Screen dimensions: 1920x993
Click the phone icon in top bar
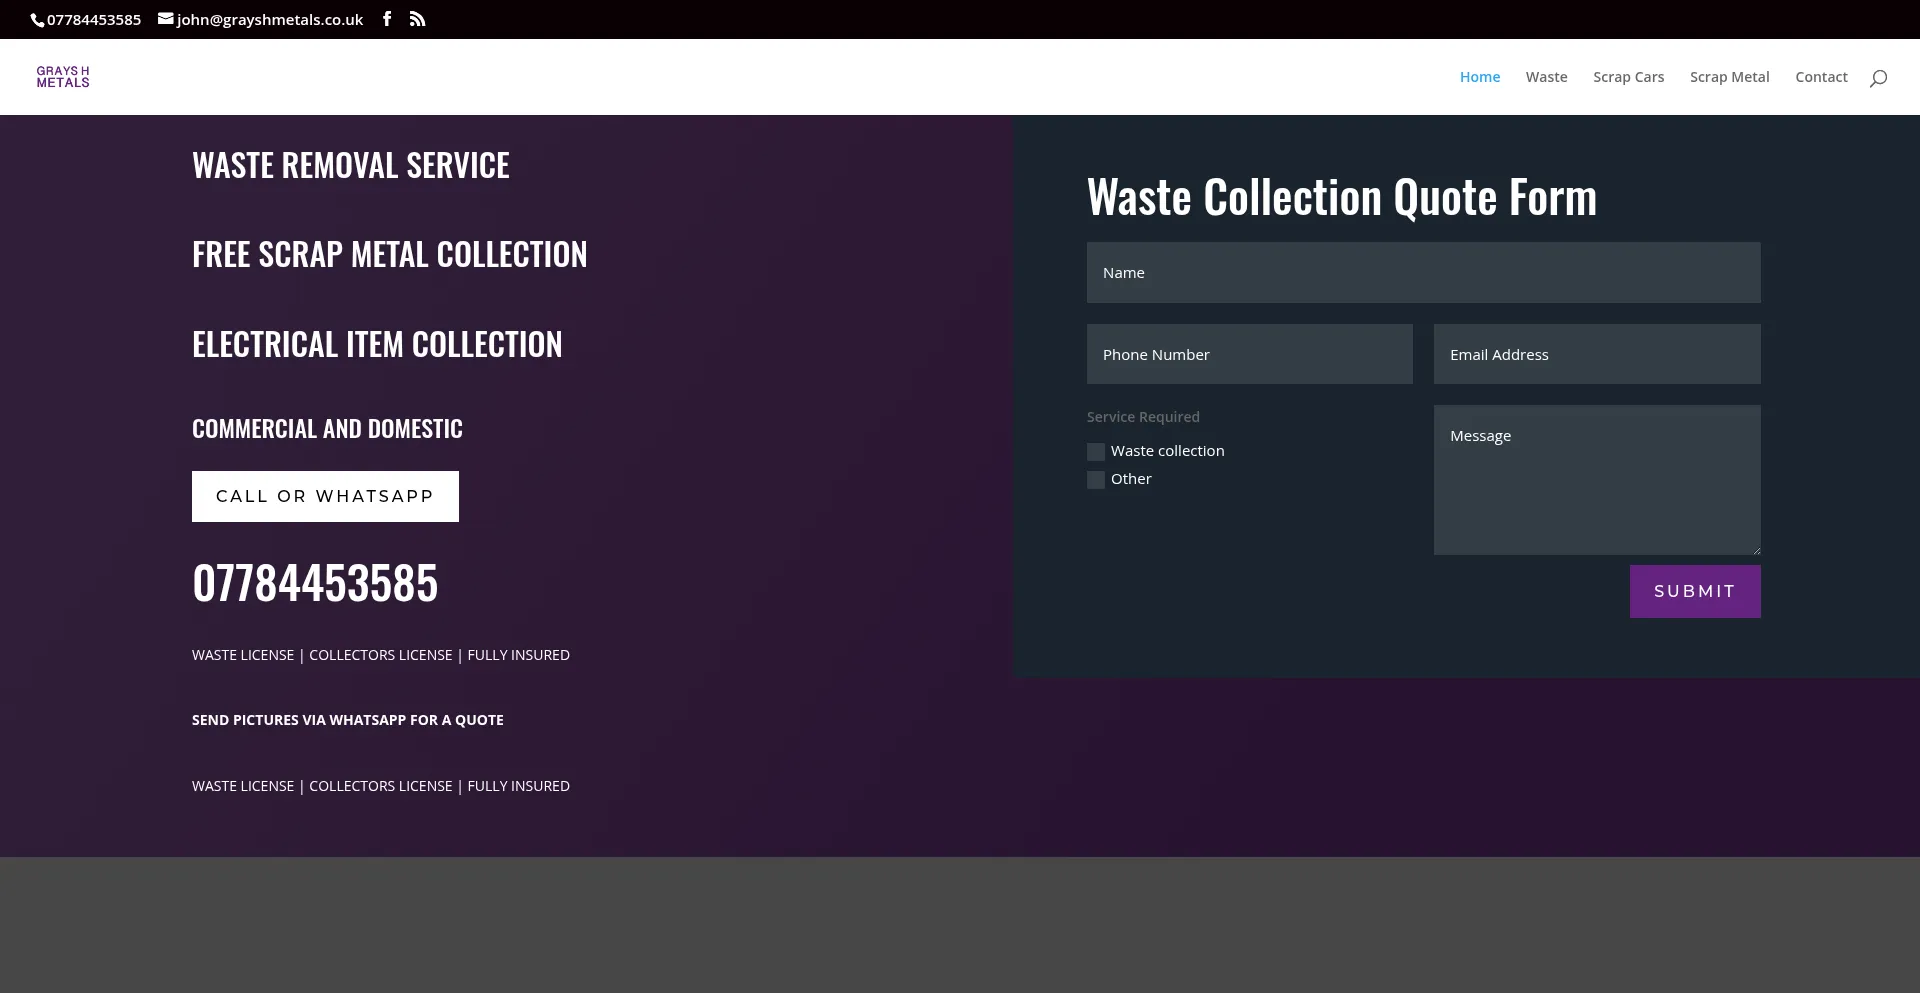tap(38, 20)
